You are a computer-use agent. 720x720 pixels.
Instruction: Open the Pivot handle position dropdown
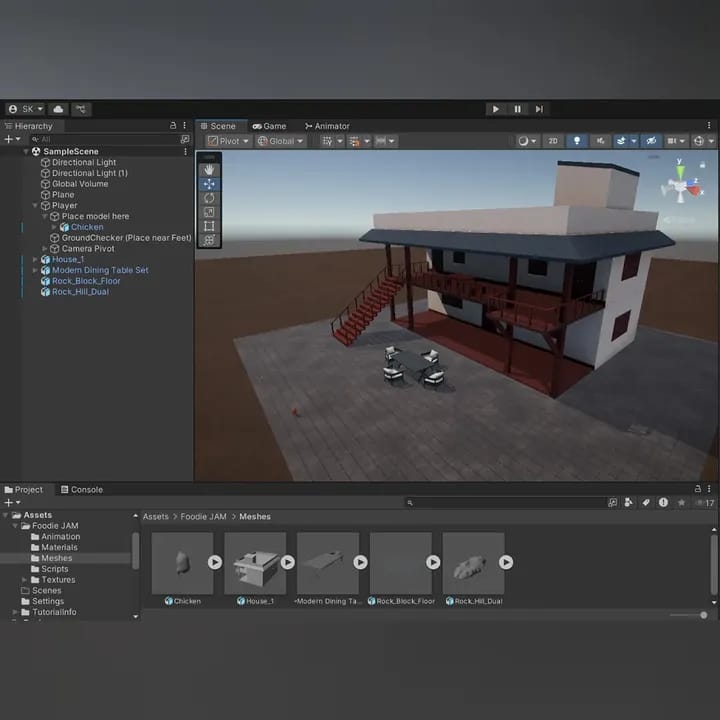(228, 141)
